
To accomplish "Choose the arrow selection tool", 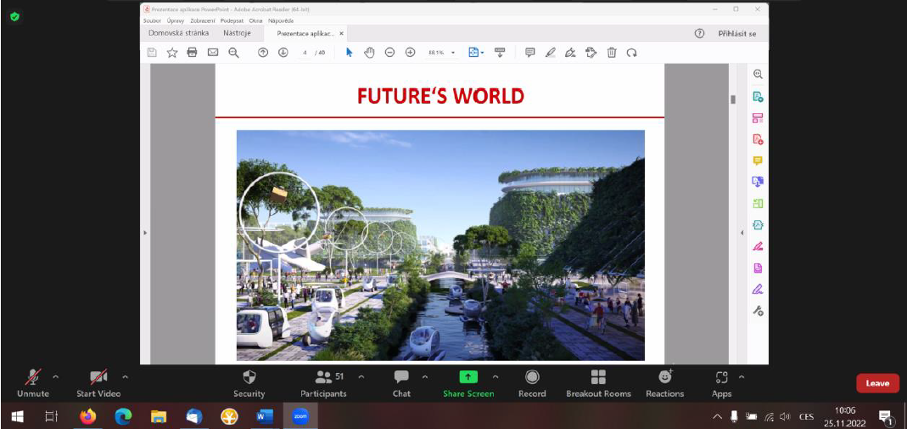I will click(349, 53).
